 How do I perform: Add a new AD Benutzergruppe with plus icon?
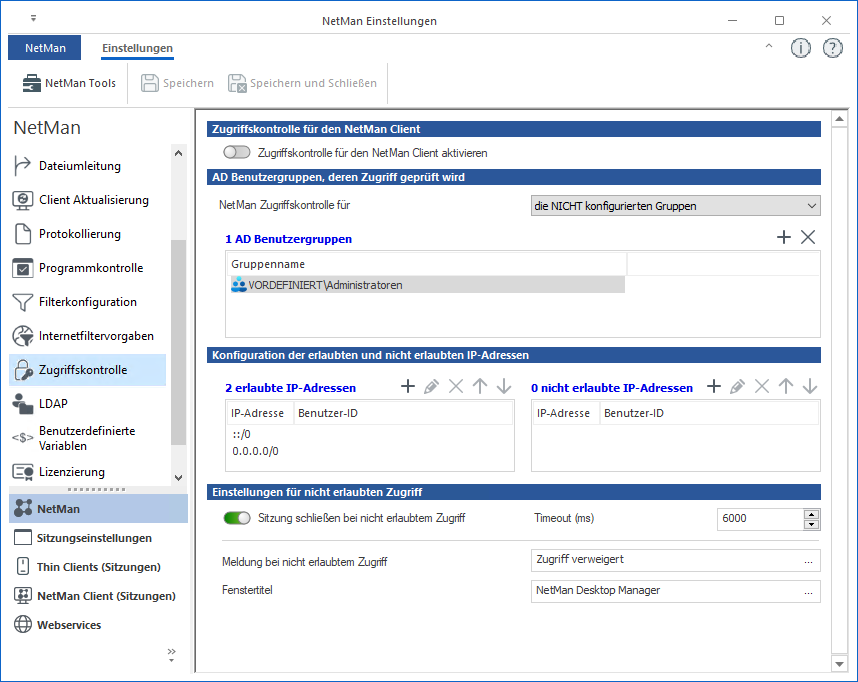pos(784,237)
